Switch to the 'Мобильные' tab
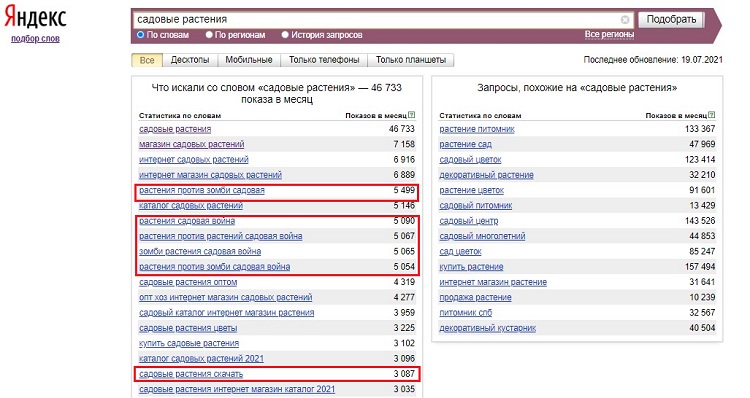750x398 pixels. point(249,60)
